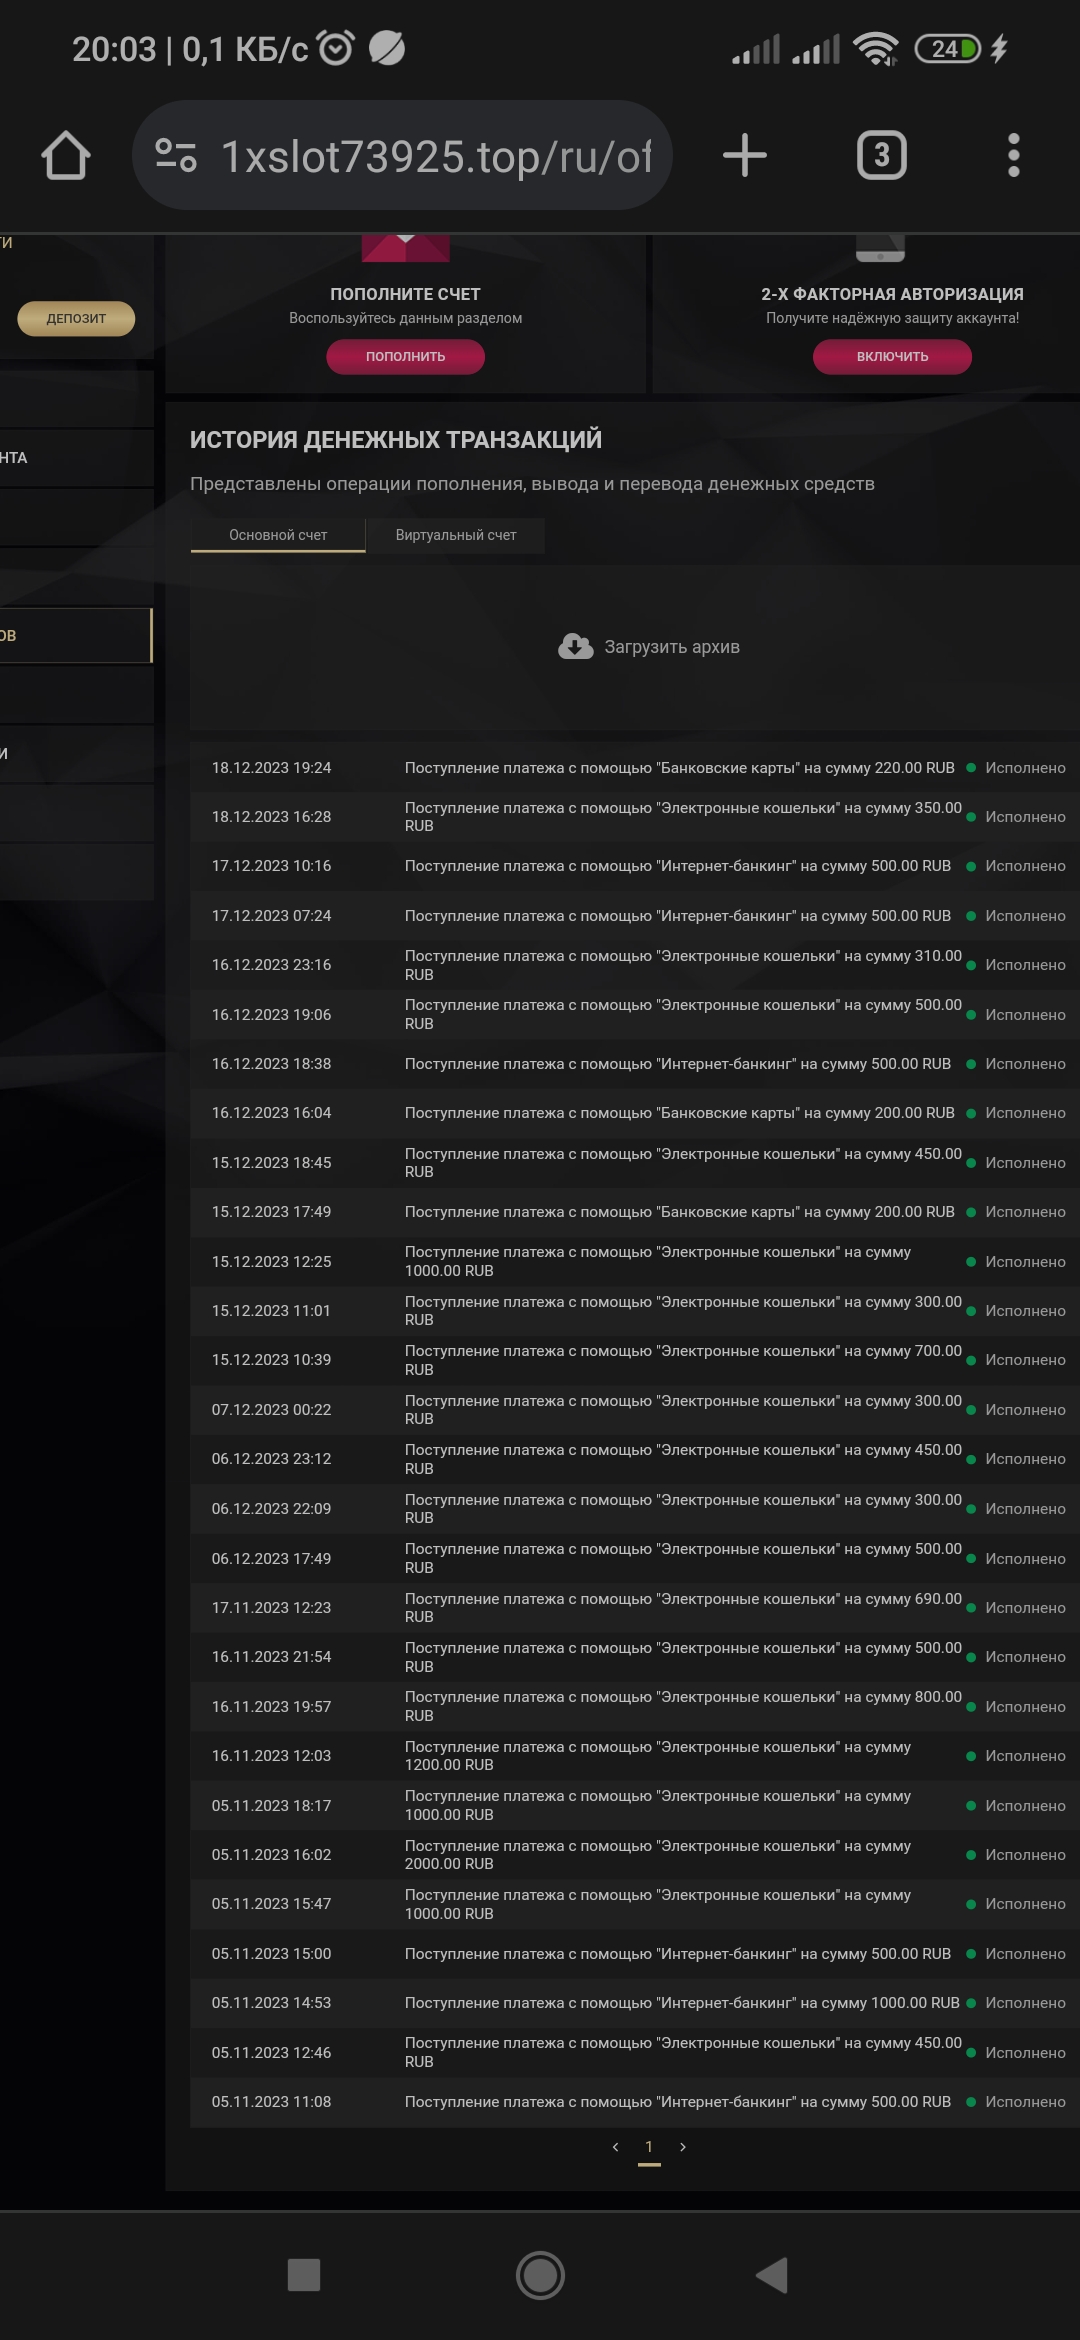Image resolution: width=1080 pixels, height=2340 pixels.
Task: Open the tab switcher showing 3 tabs
Action: click(881, 156)
